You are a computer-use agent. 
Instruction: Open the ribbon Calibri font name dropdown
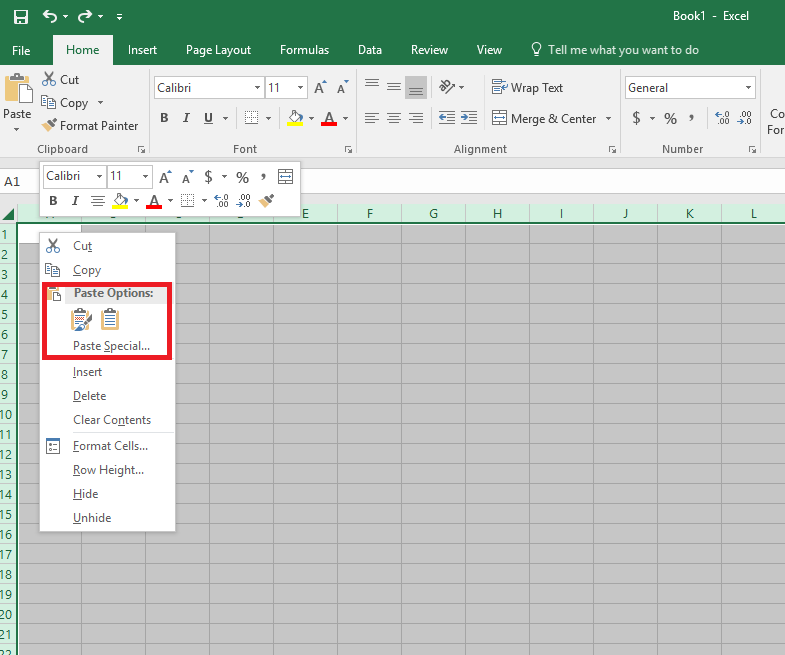257,88
